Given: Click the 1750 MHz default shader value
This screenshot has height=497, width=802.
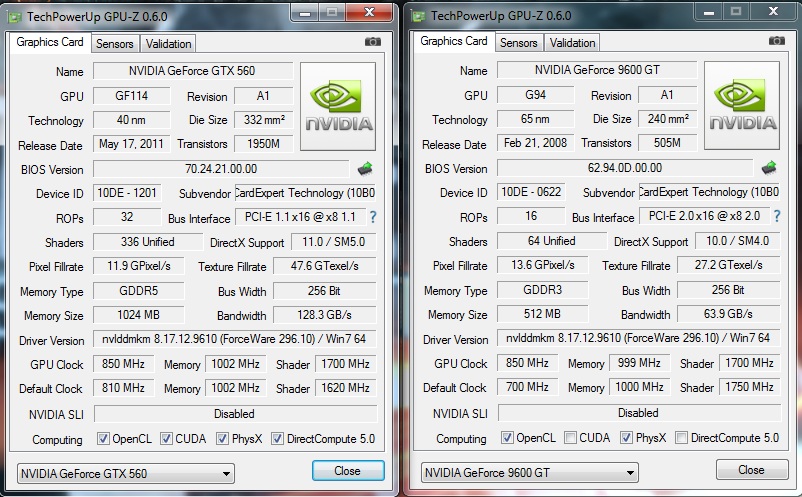Looking at the screenshot, I should 749,387.
